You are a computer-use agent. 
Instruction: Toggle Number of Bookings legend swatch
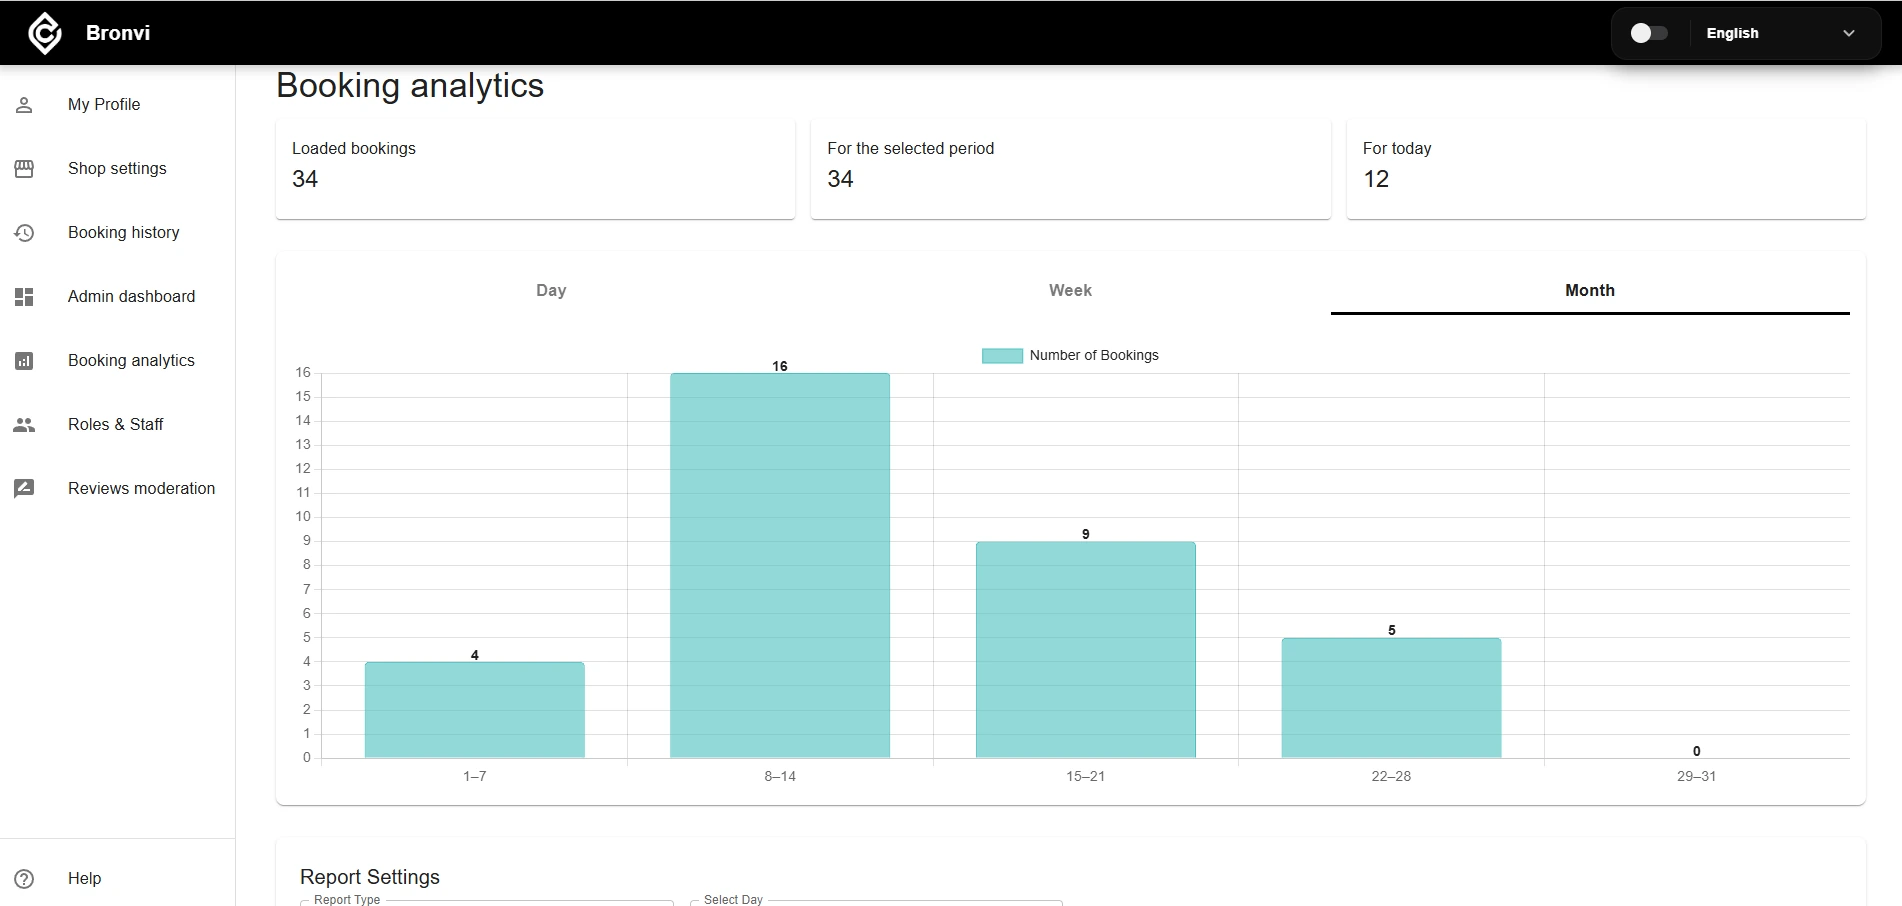pyautogui.click(x=1002, y=355)
